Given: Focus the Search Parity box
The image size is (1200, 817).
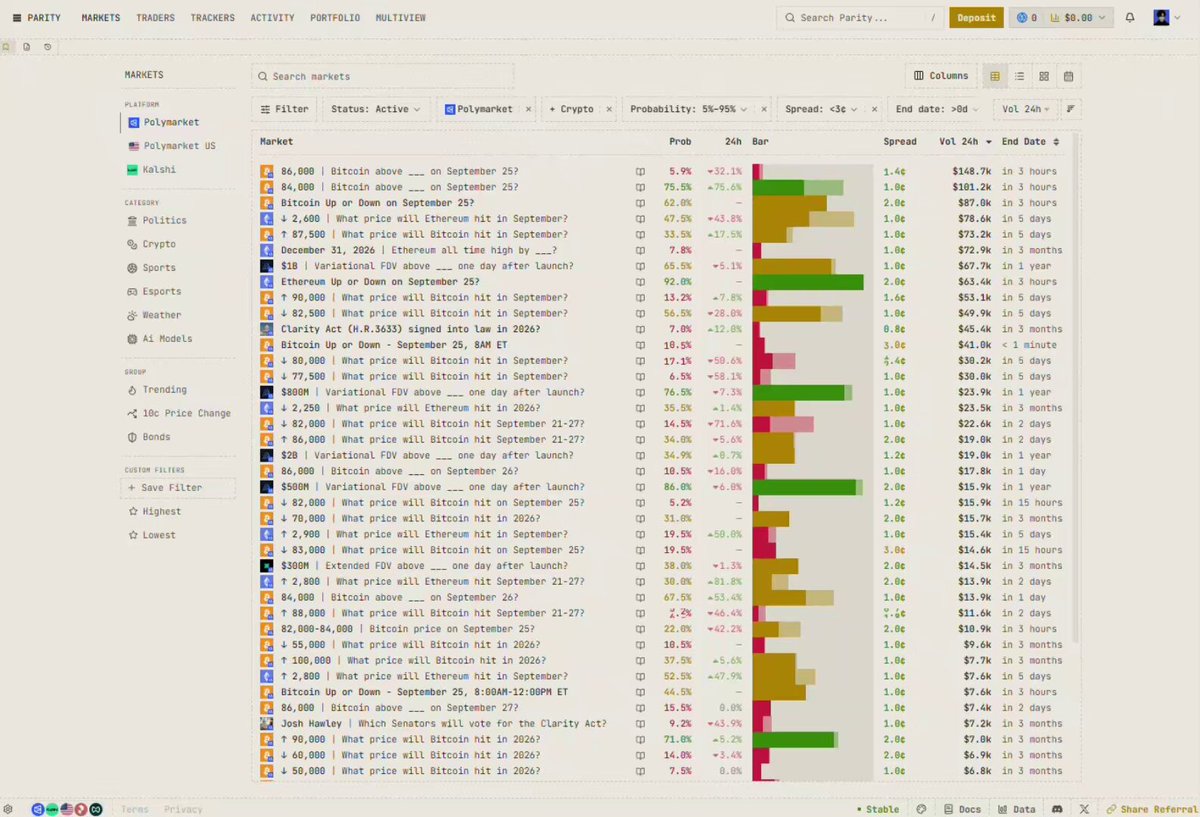Looking at the screenshot, I should point(861,18).
